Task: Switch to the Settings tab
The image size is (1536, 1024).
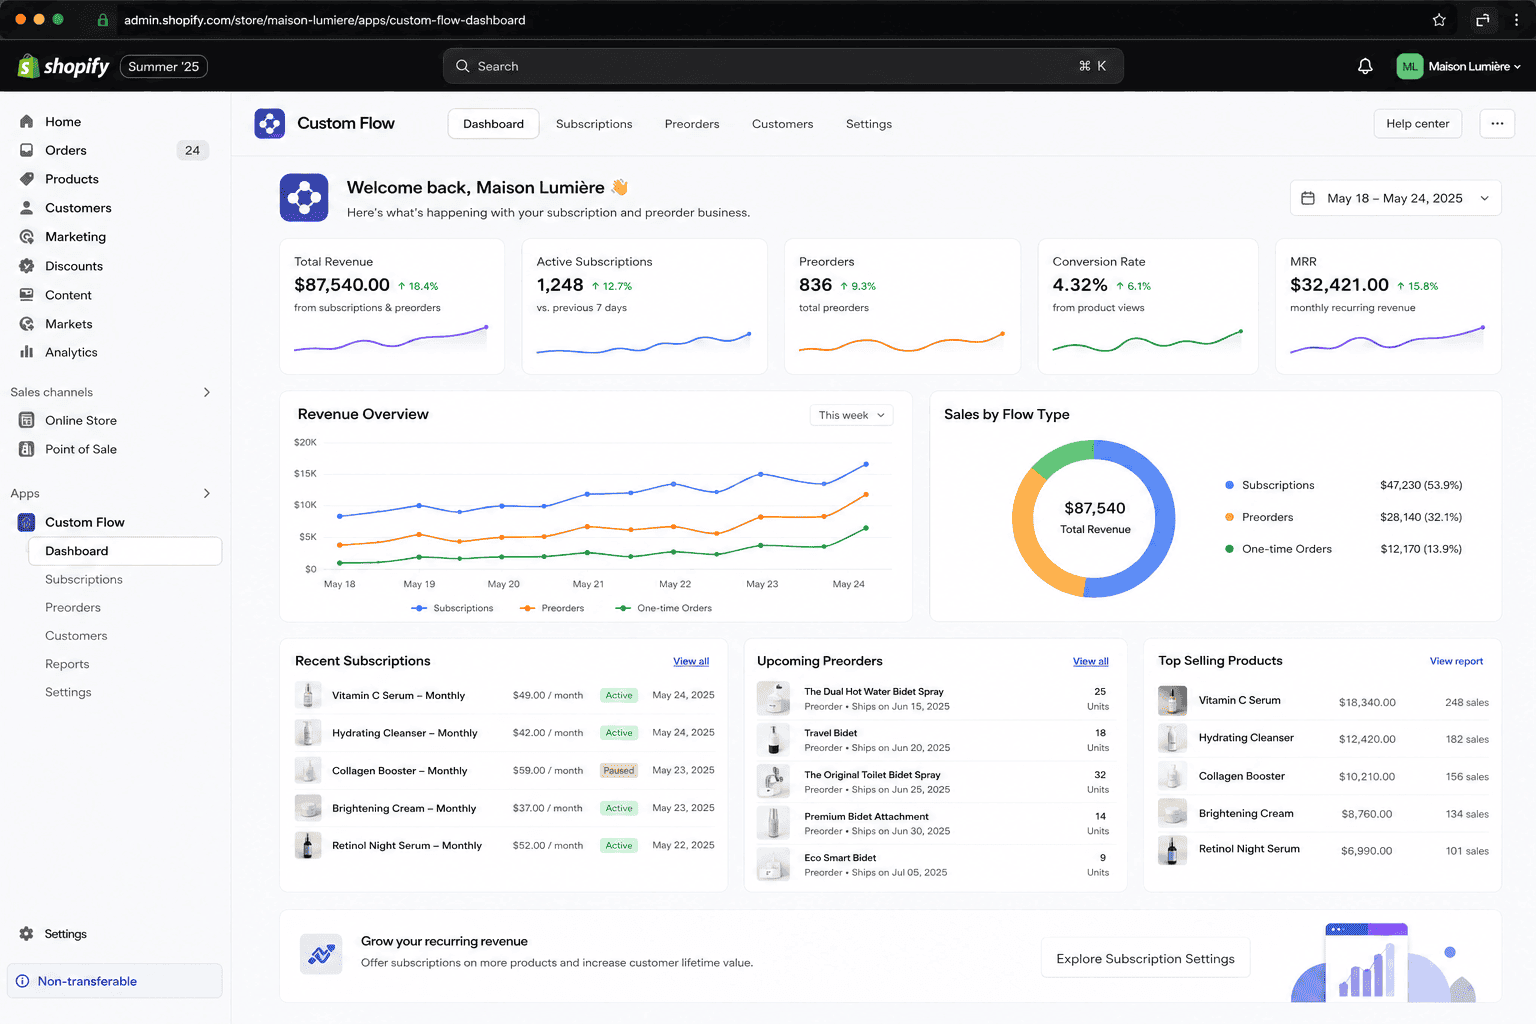Action: [869, 124]
